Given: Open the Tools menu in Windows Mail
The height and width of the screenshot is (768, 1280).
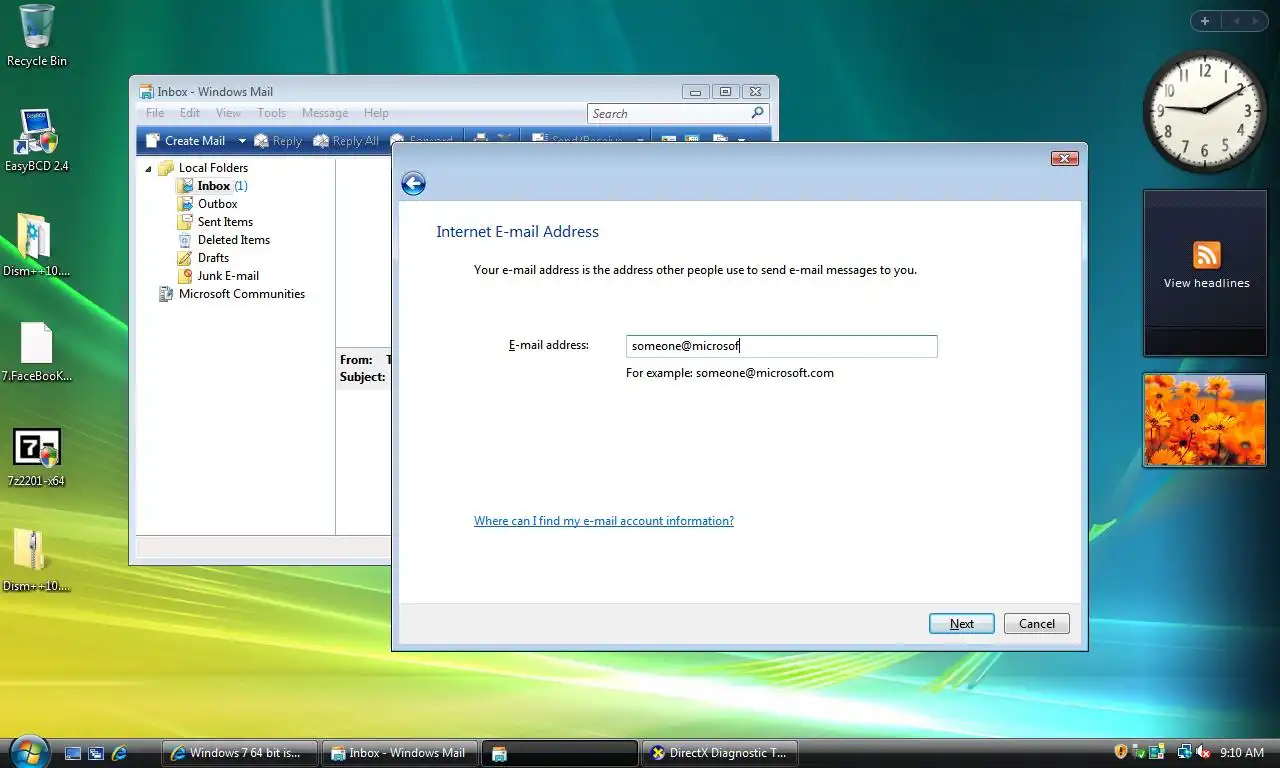Looking at the screenshot, I should (x=272, y=113).
